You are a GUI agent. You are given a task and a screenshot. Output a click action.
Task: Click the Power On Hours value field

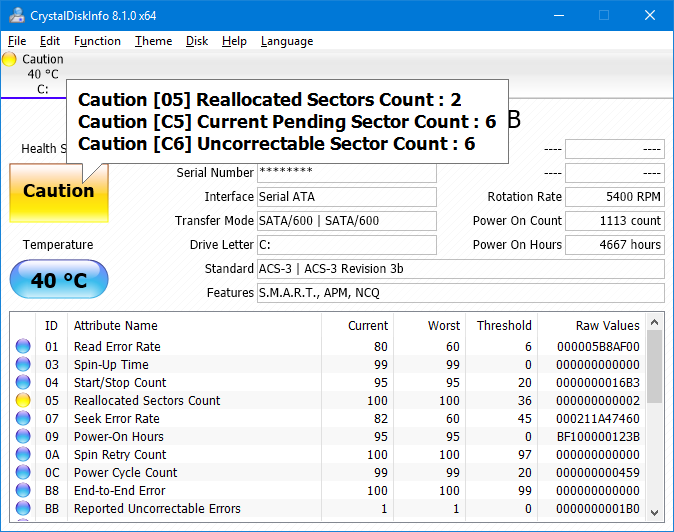point(614,245)
